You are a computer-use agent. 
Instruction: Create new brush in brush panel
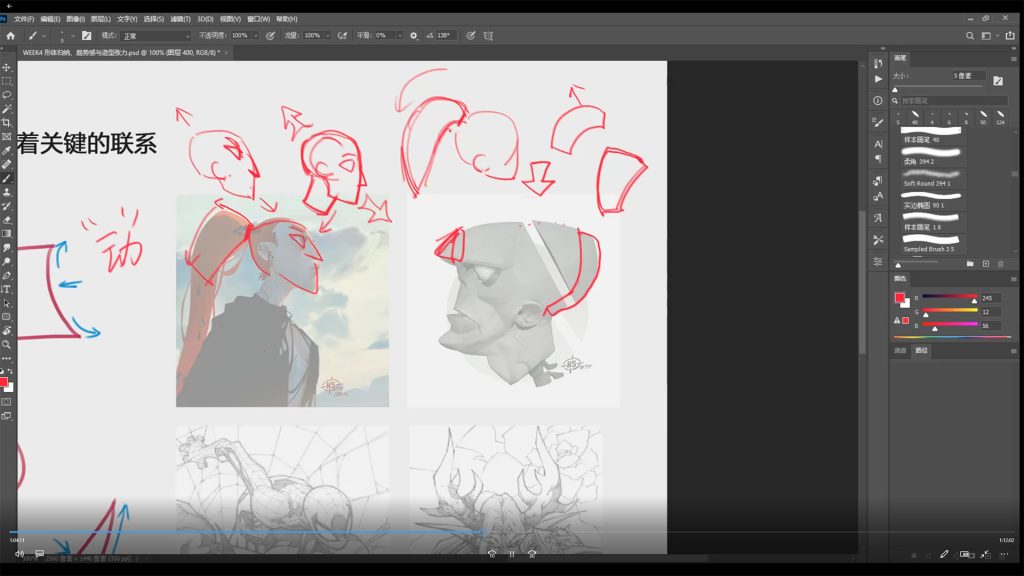click(x=986, y=264)
